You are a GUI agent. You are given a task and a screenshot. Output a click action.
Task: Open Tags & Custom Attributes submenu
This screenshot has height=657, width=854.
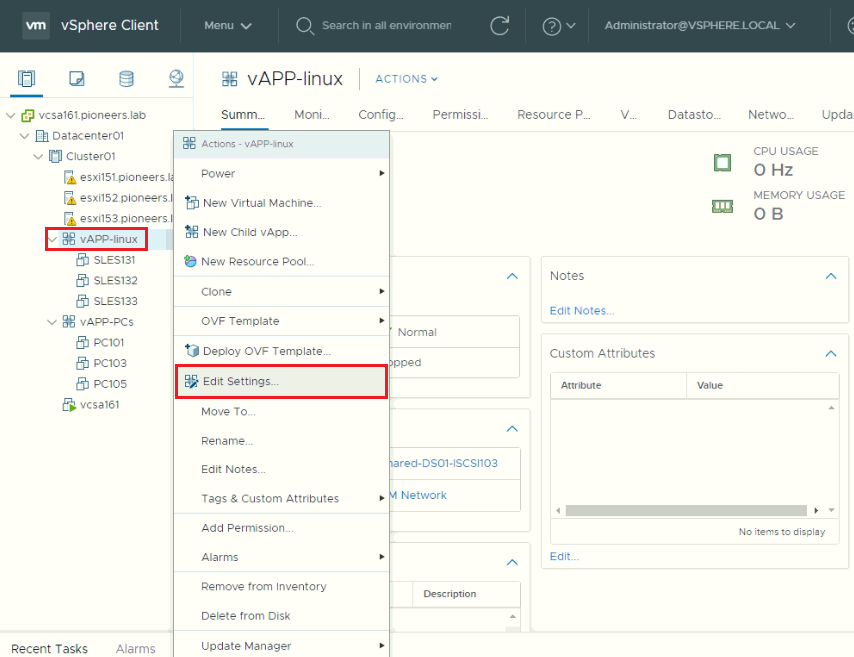[282, 498]
